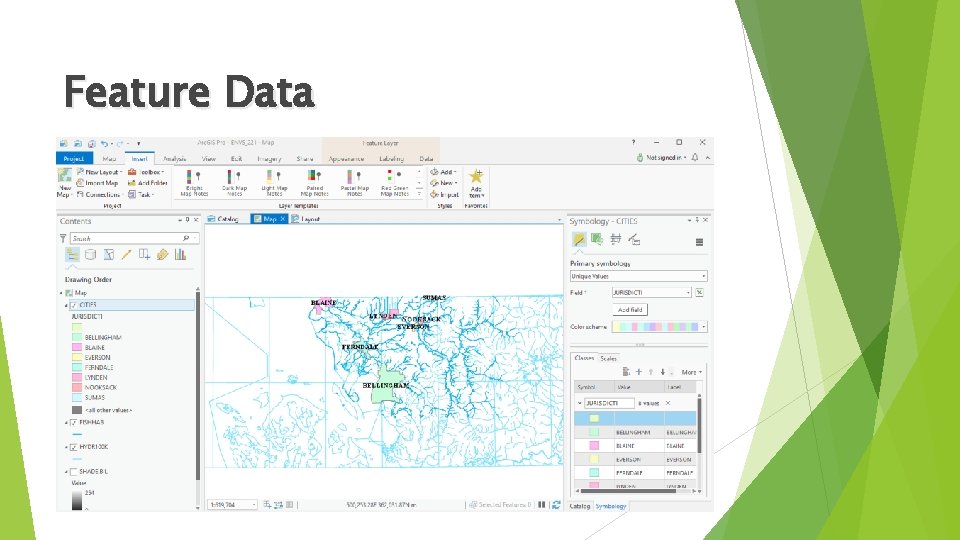Switch to the Map ribbon tab
The height and width of the screenshot is (540, 960).
109,159
